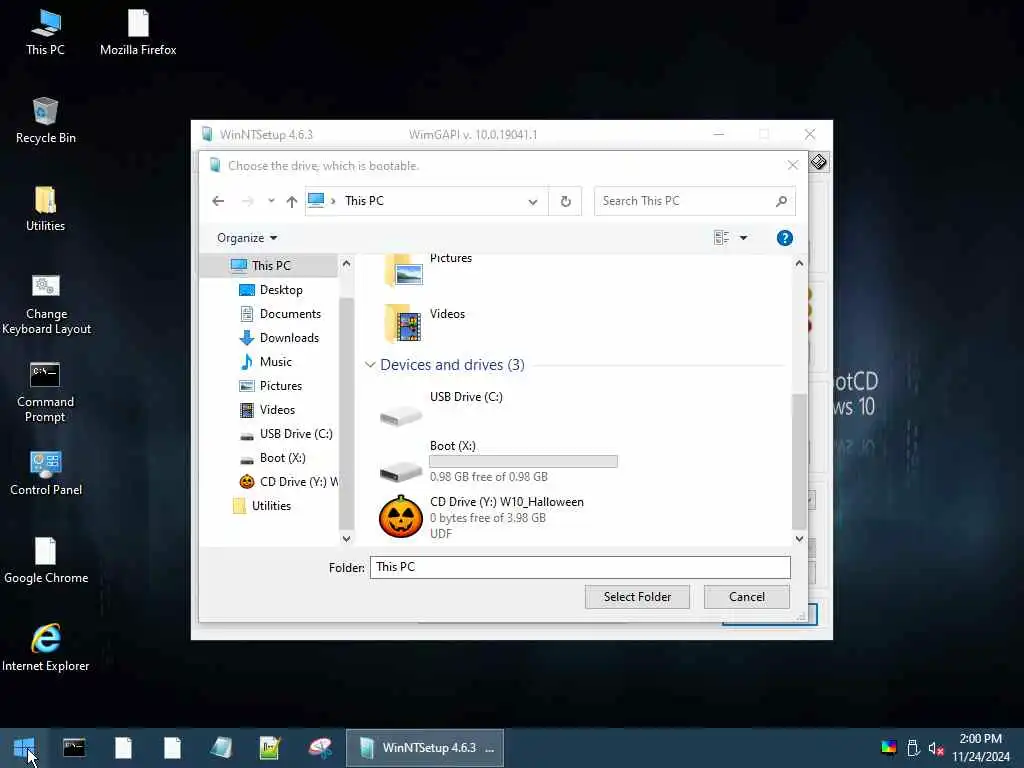Screen dimensions: 1024x768
Task: Open the Command Prompt desktop shortcut
Action: click(x=45, y=392)
